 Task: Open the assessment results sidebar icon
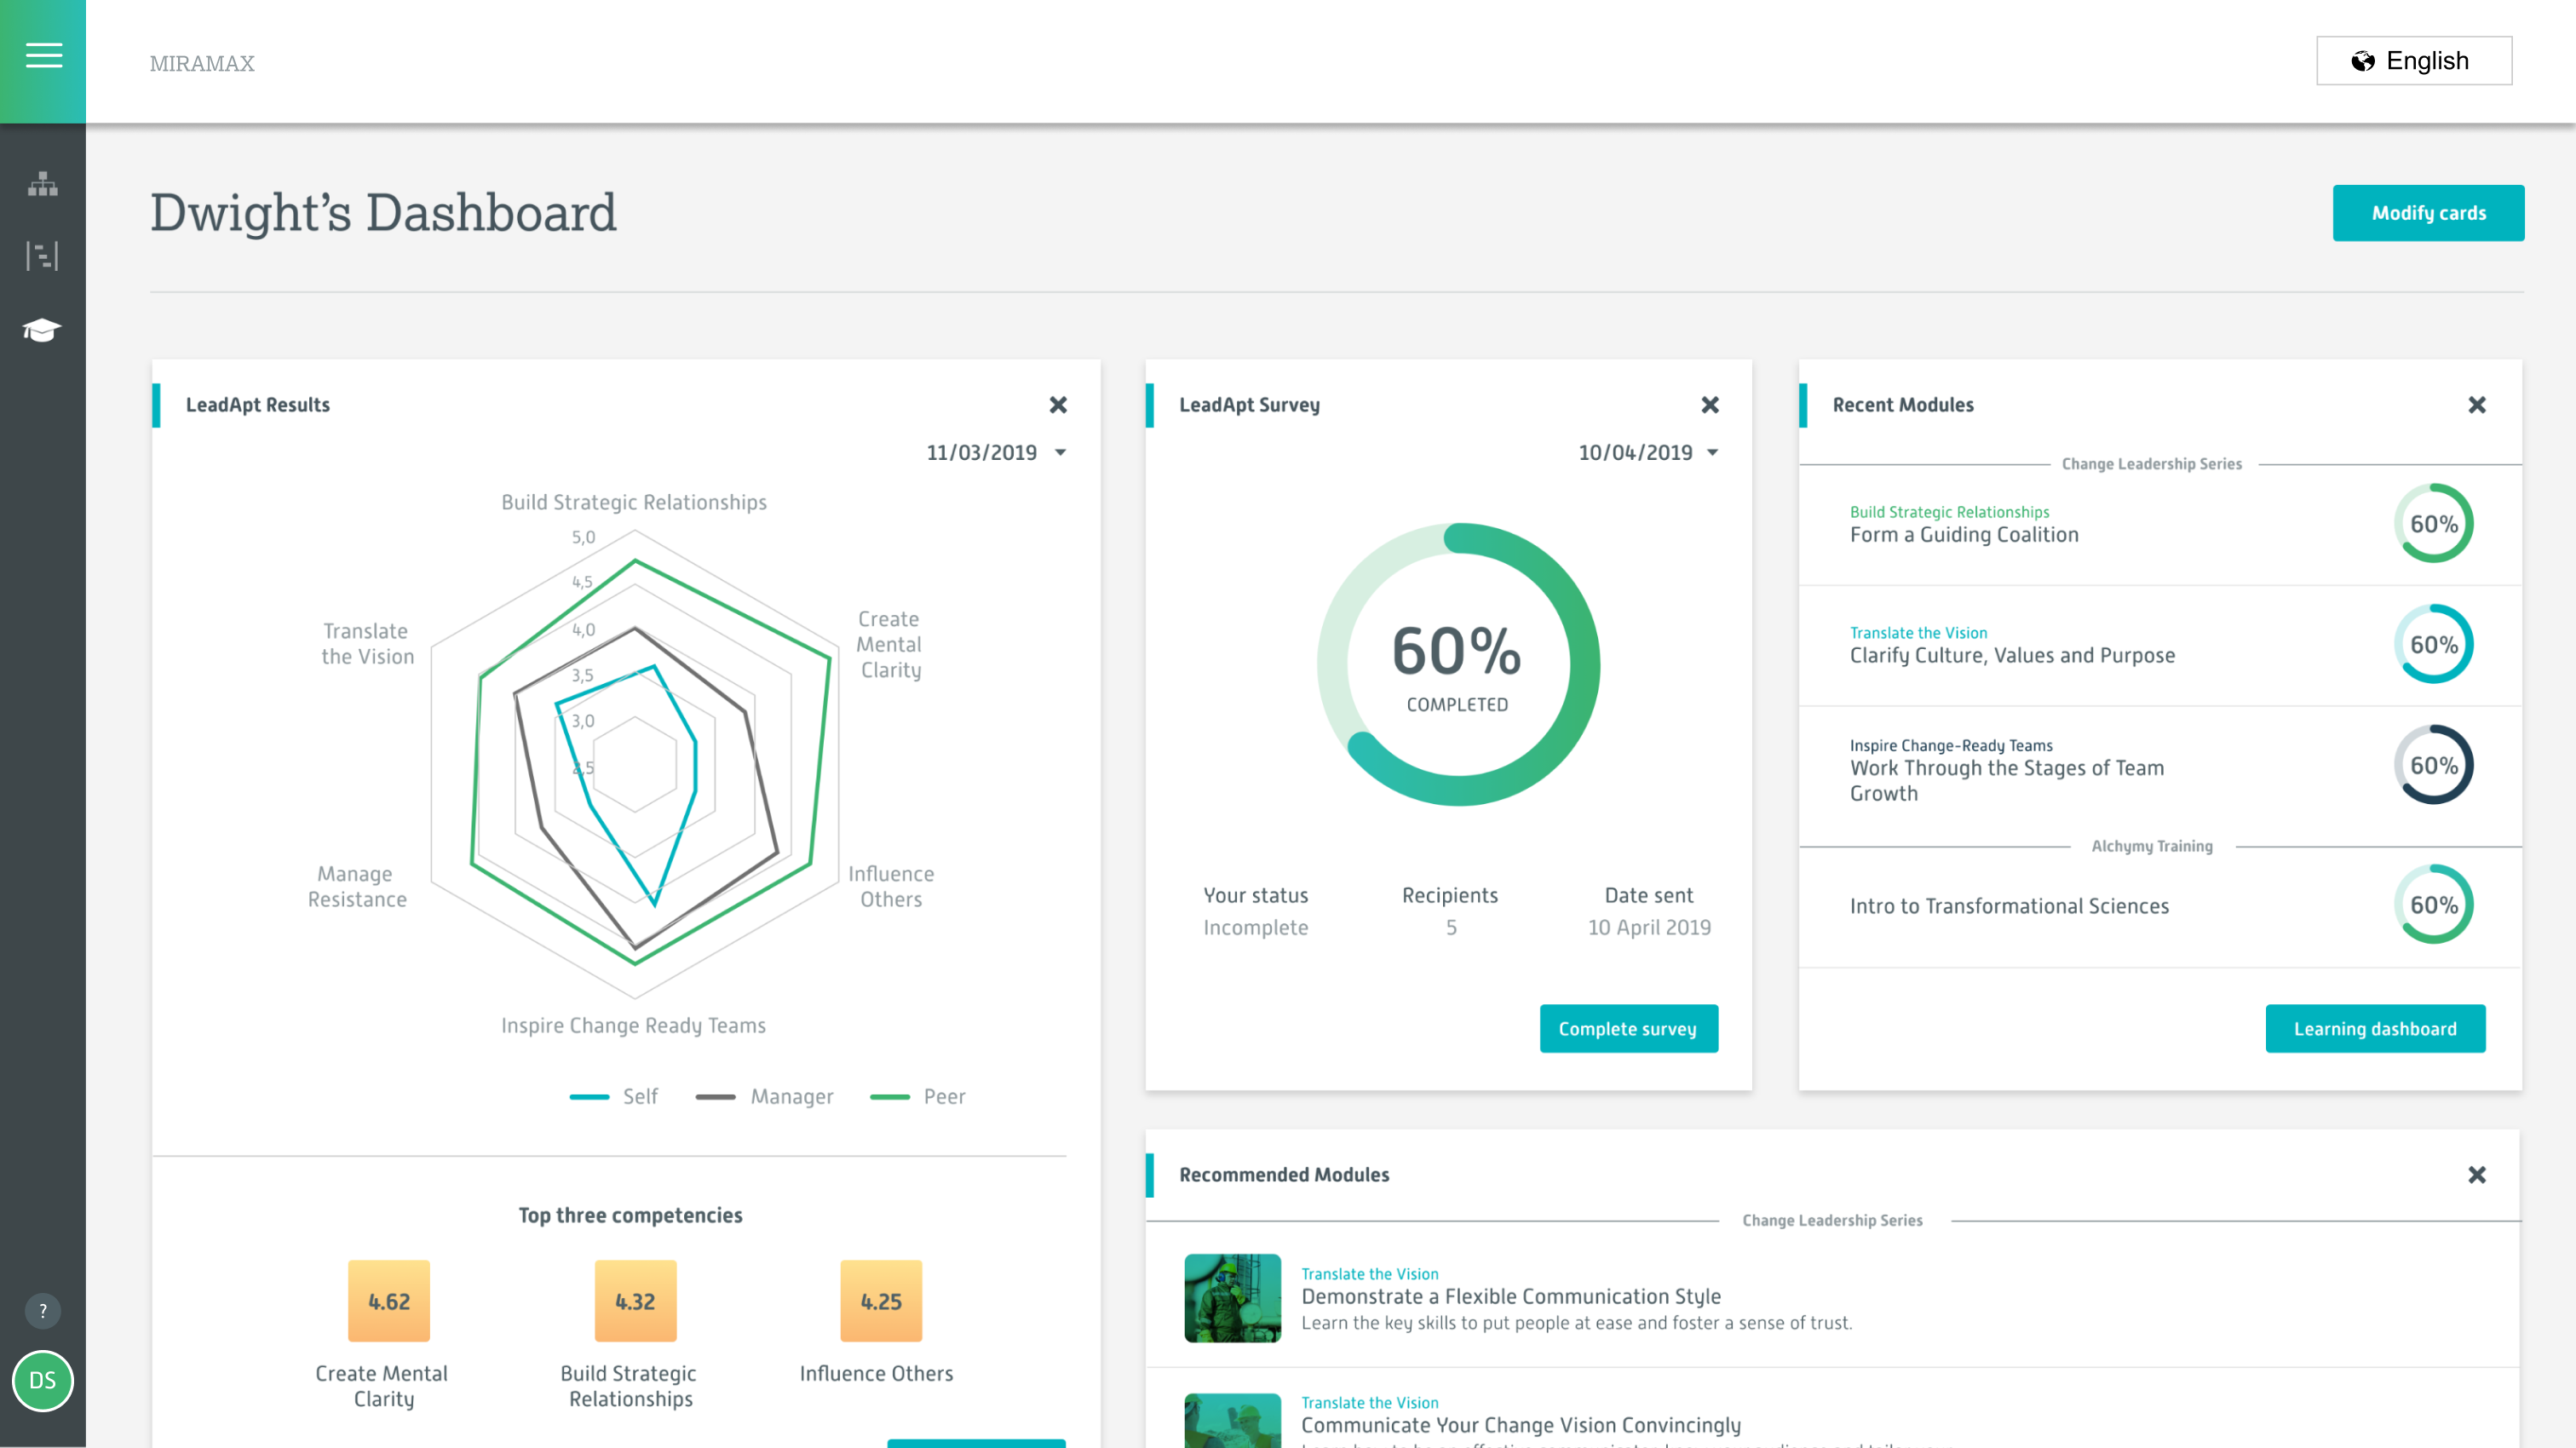pos(42,256)
